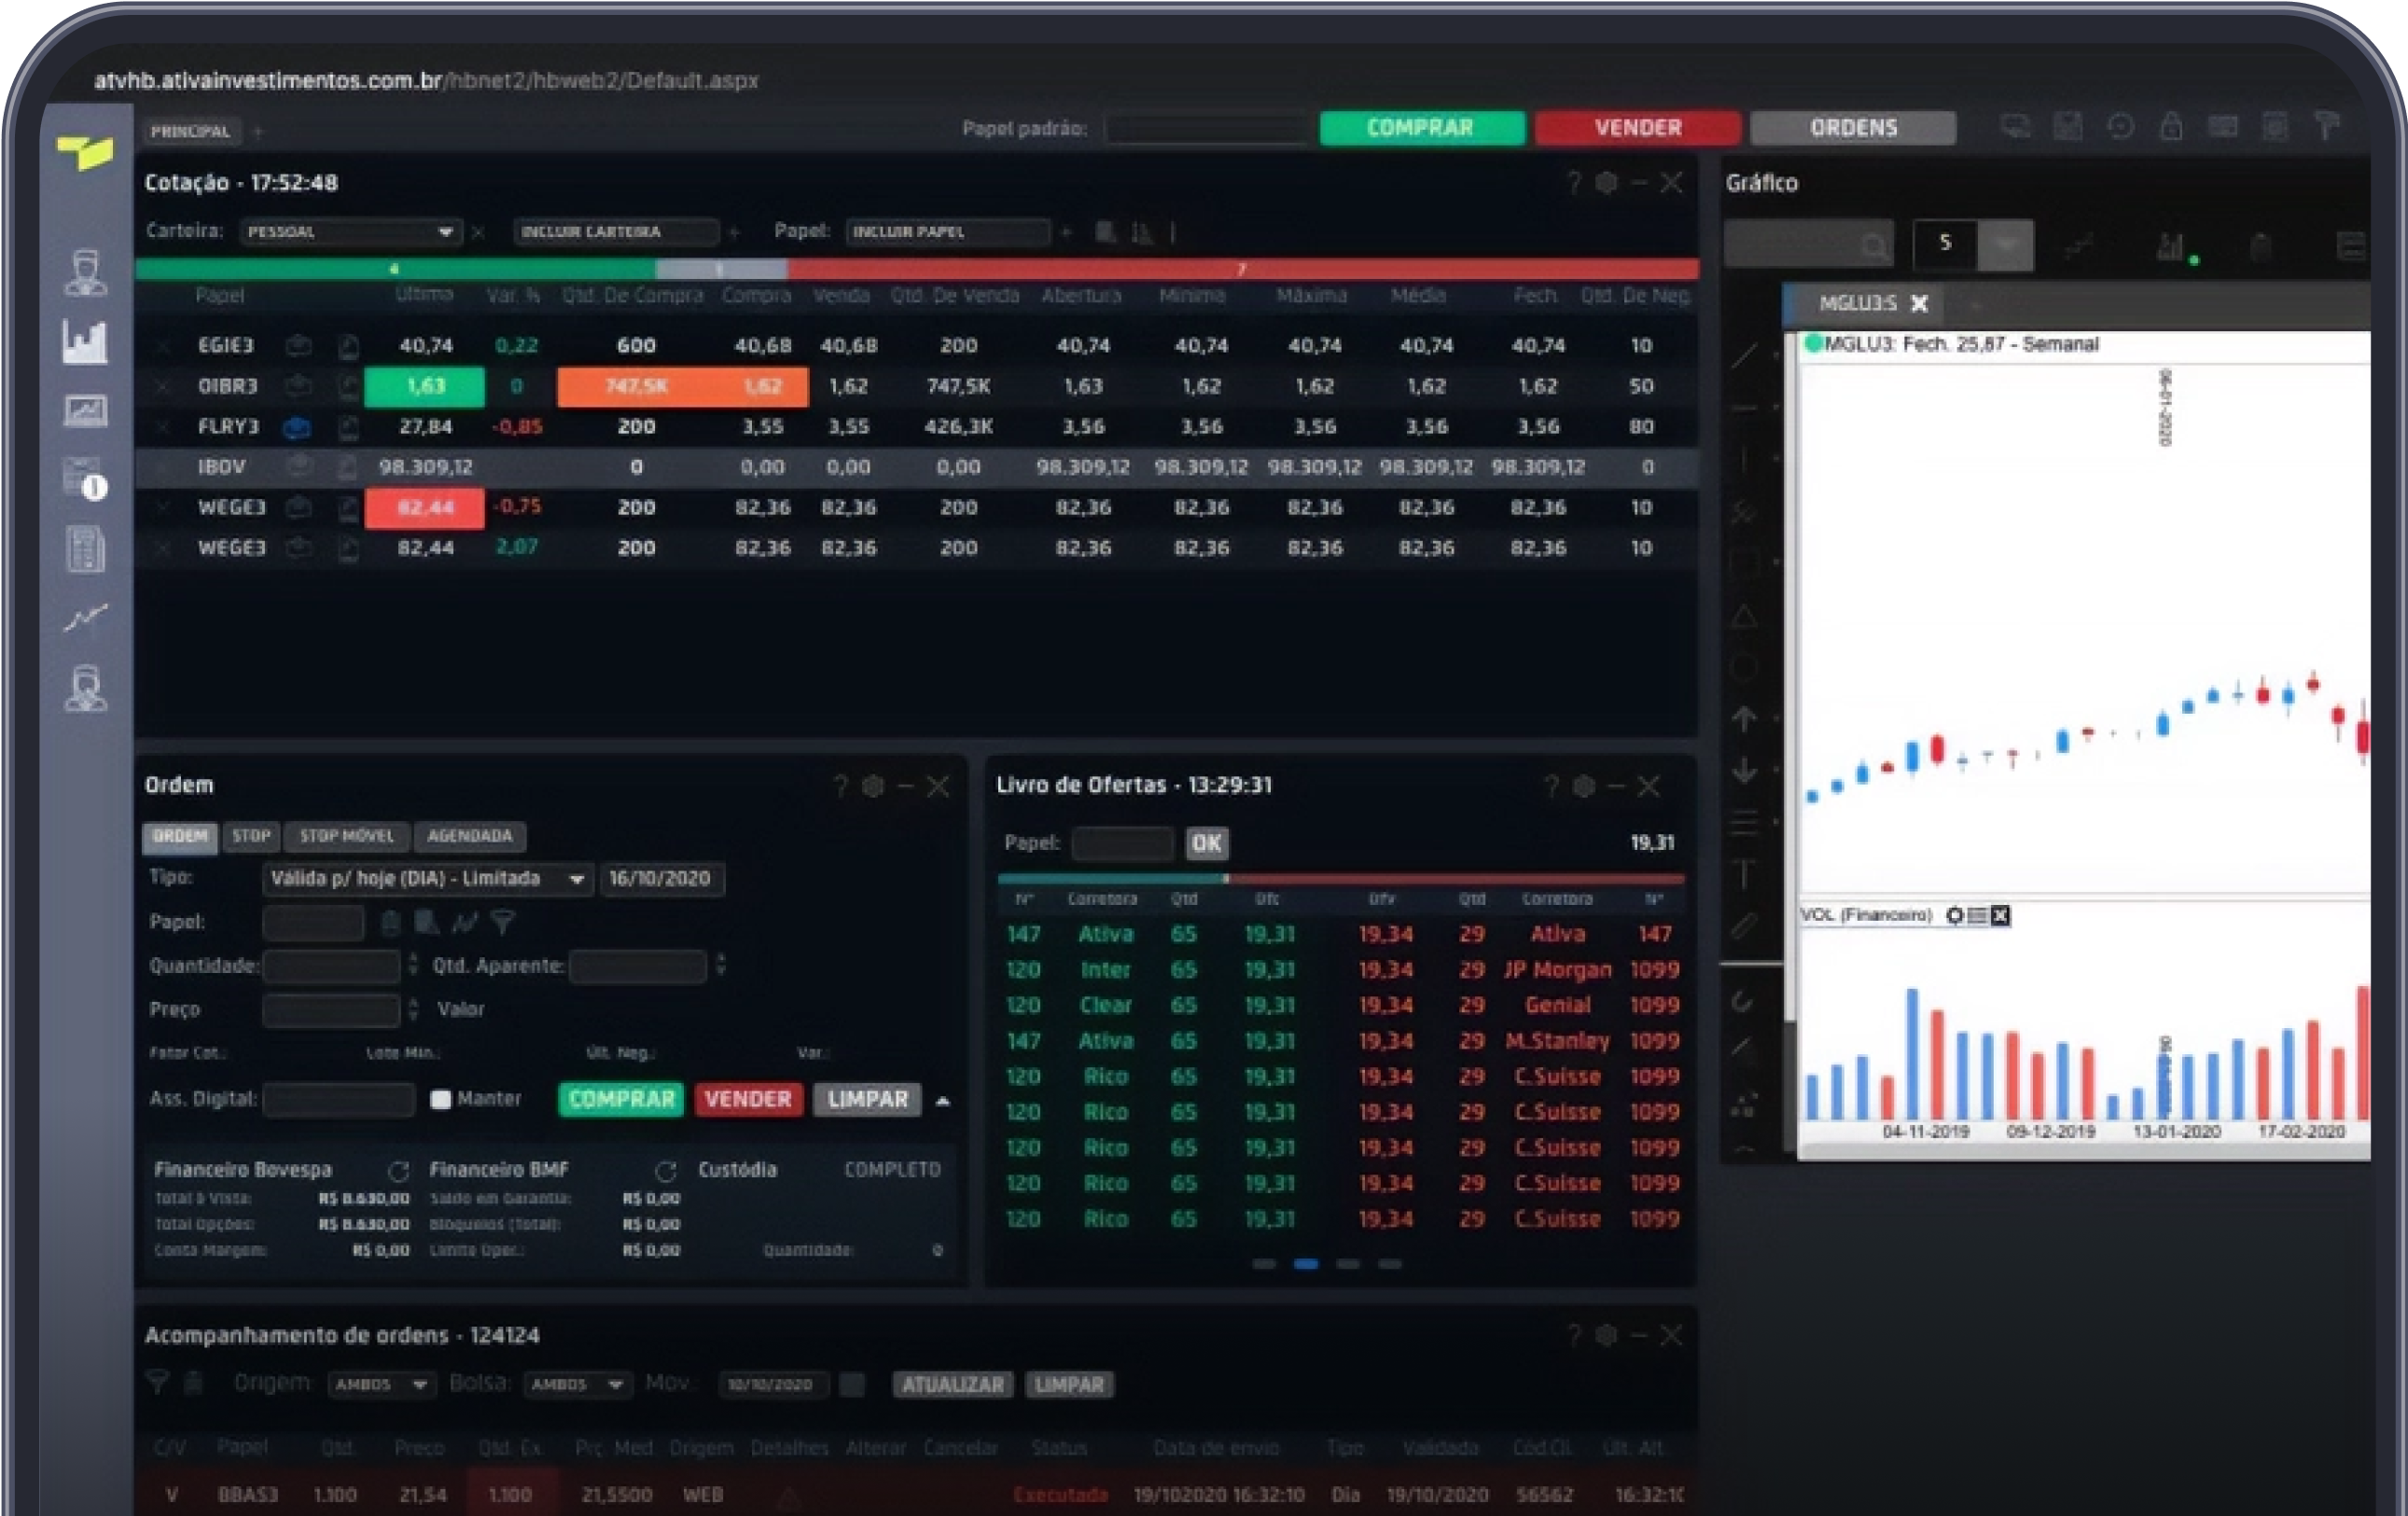2408x1516 pixels.
Task: Click ATUALIZAR in Acompanhamento de ordens
Action: click(x=953, y=1386)
